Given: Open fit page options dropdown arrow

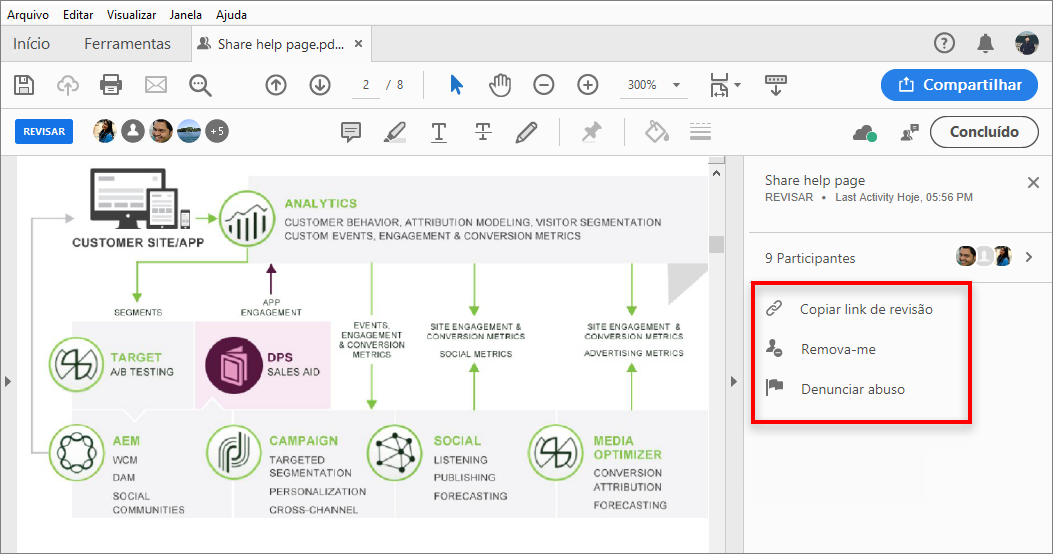Looking at the screenshot, I should coord(737,85).
